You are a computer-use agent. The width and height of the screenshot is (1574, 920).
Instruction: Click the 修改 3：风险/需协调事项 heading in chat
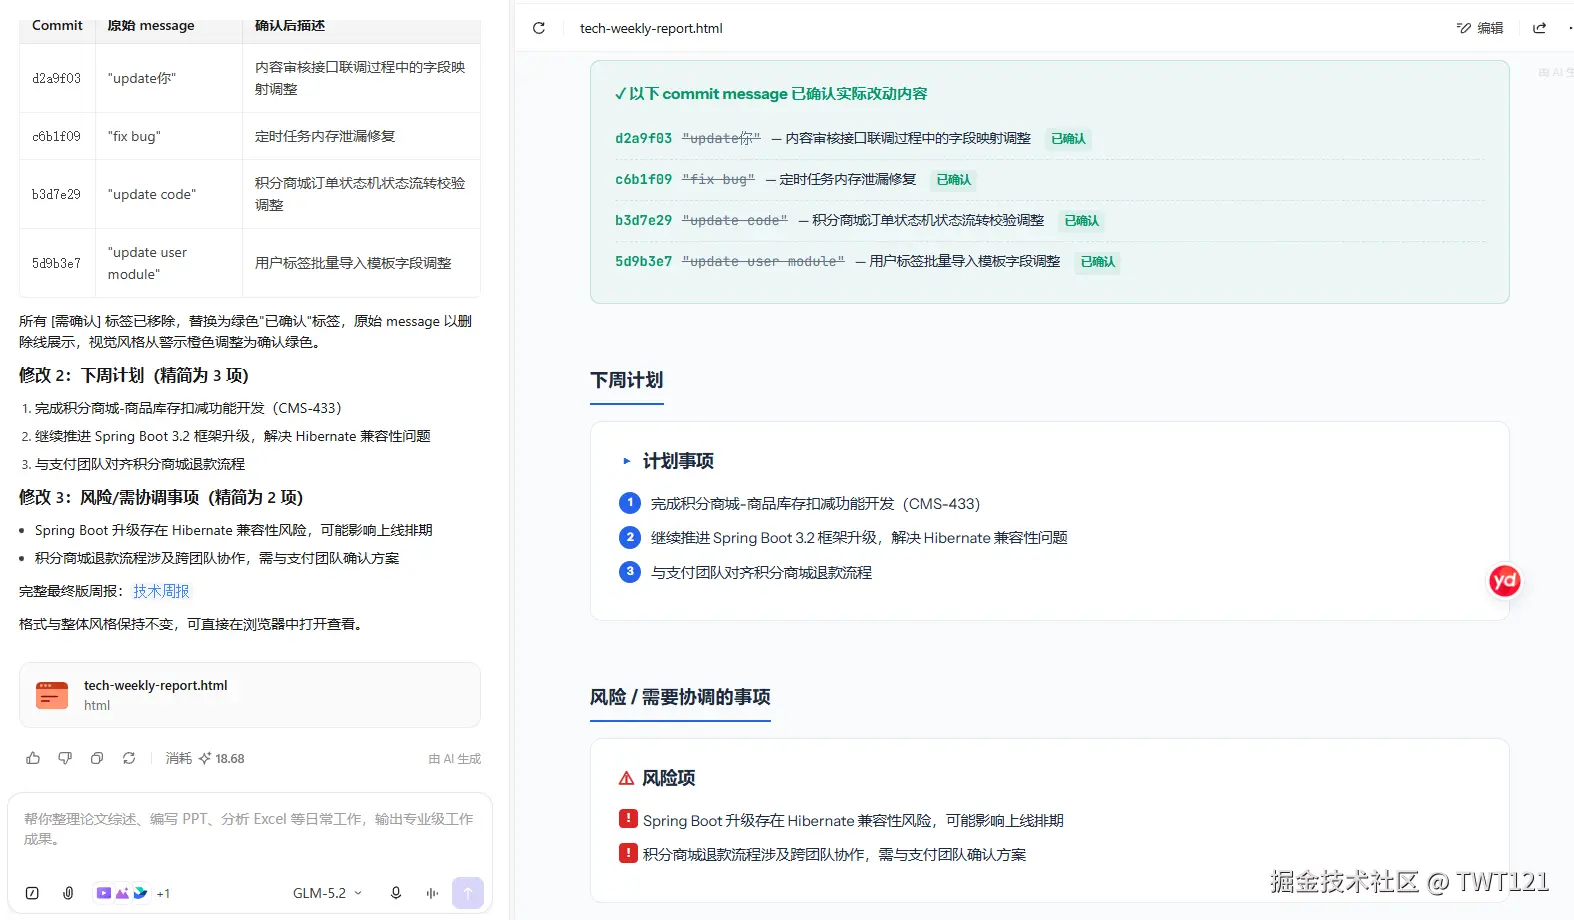point(161,497)
